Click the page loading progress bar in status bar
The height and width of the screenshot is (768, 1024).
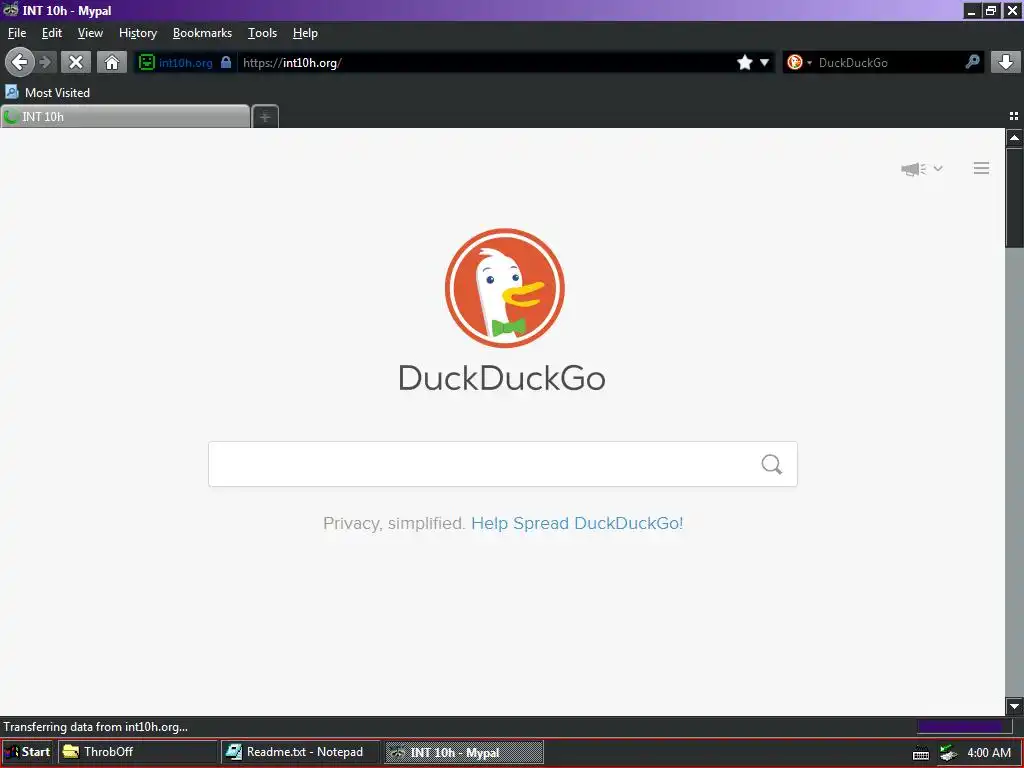[x=964, y=727]
